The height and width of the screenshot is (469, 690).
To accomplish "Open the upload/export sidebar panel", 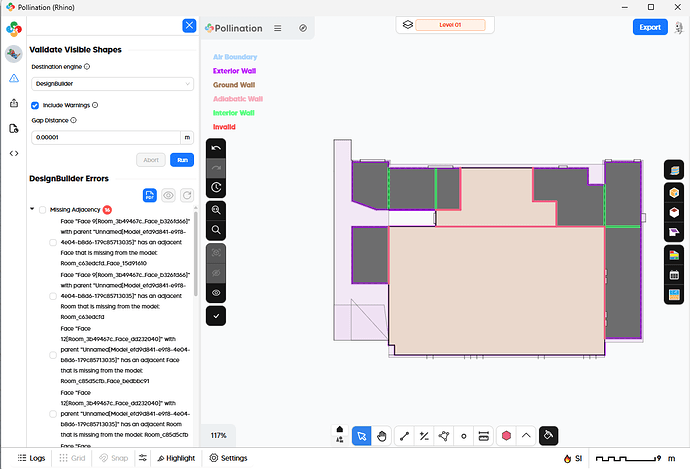I will click(14, 103).
